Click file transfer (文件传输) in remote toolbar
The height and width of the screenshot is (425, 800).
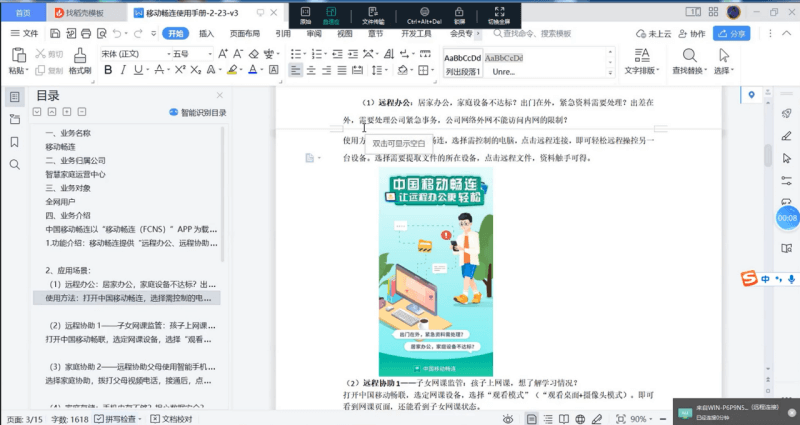(x=373, y=15)
